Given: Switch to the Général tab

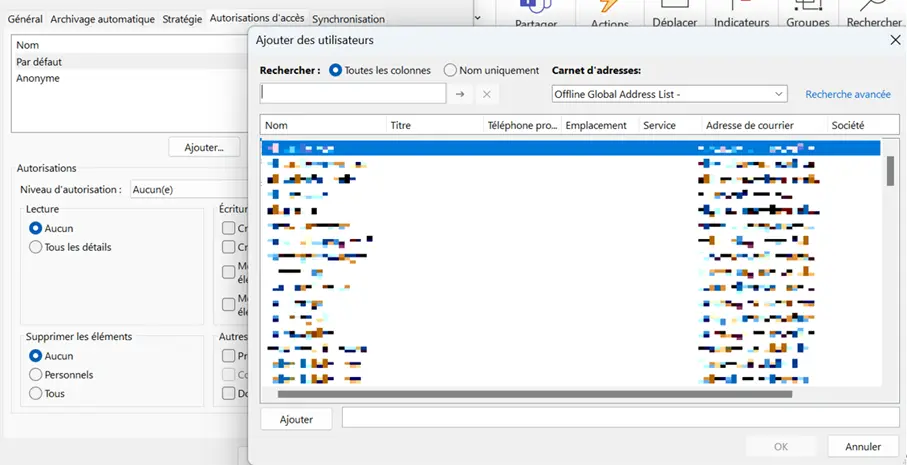Looking at the screenshot, I should [x=25, y=19].
